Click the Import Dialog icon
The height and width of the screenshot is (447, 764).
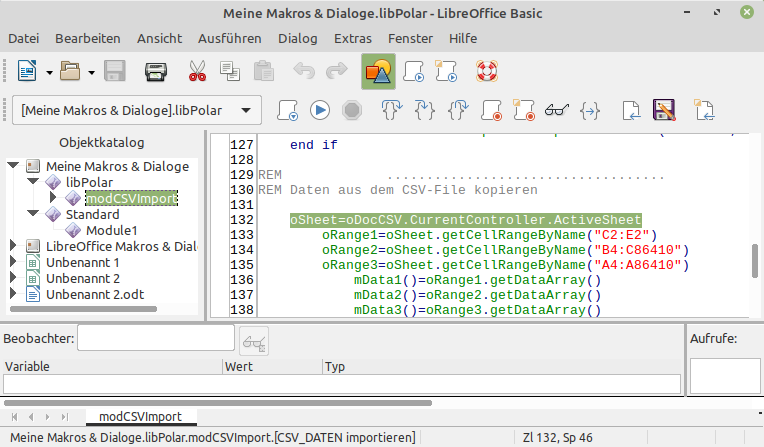pos(704,110)
